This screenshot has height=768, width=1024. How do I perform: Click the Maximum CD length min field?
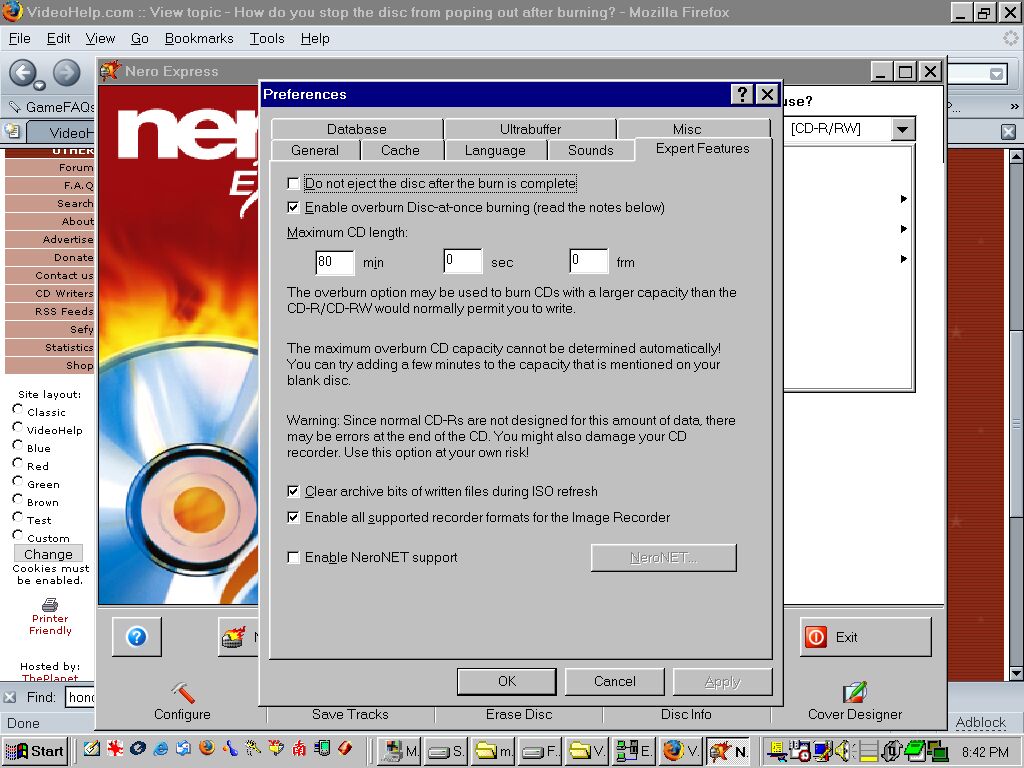(334, 262)
